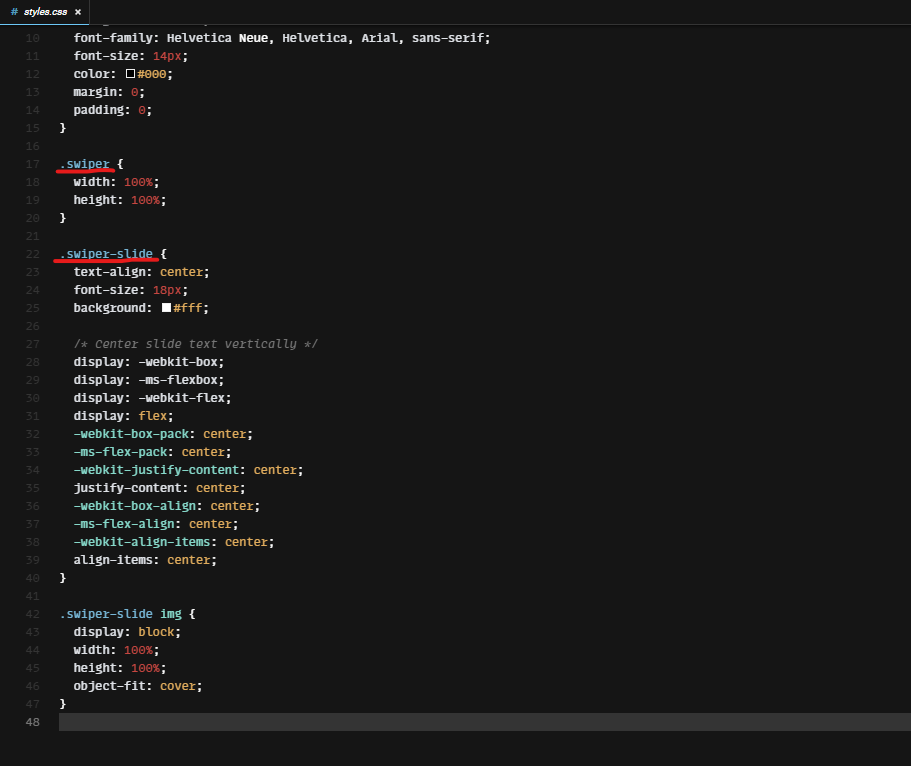Click the cover value of object-fit
911x766 pixels.
point(178,685)
